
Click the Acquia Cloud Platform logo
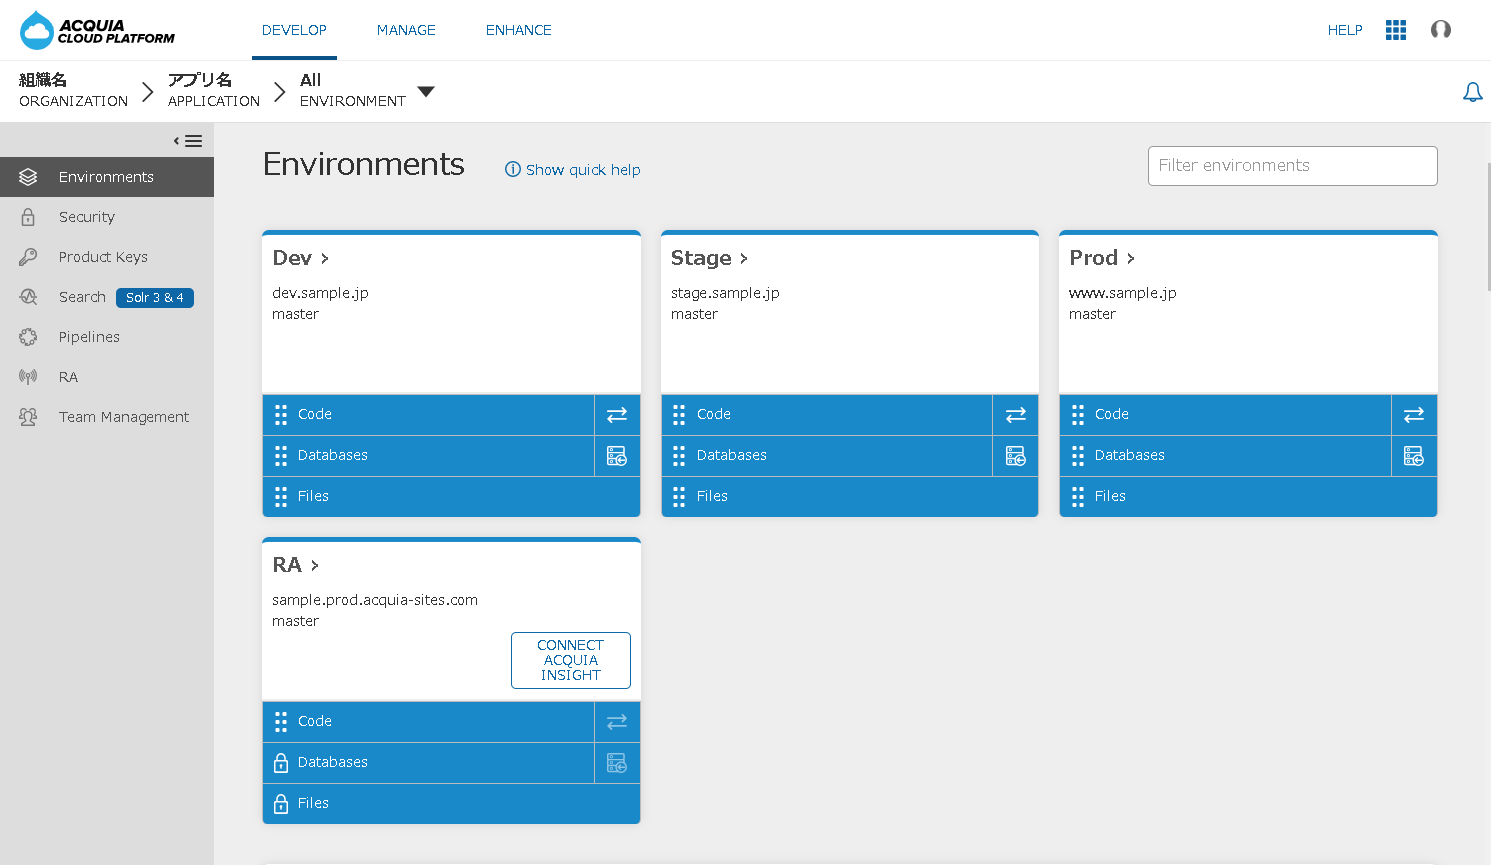(97, 30)
